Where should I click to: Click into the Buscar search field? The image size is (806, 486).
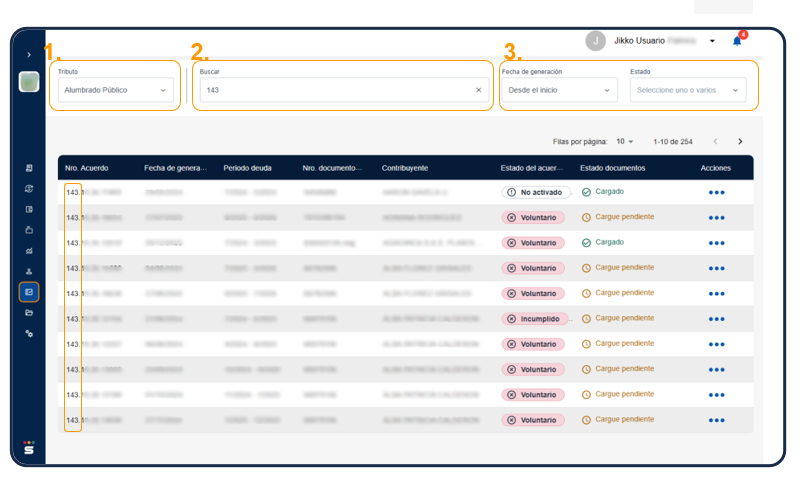335,90
